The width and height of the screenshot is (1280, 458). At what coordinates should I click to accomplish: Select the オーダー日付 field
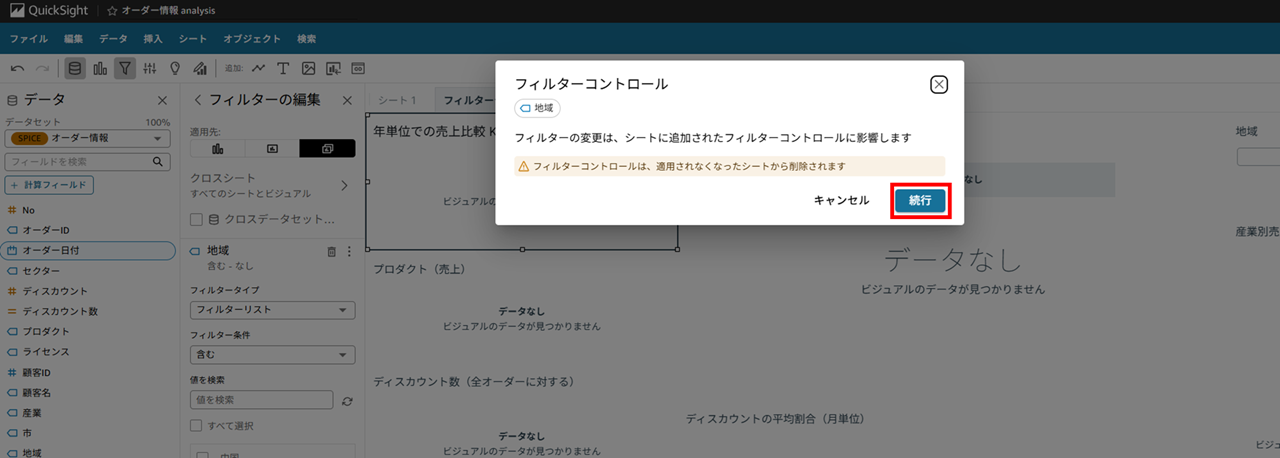[88, 250]
